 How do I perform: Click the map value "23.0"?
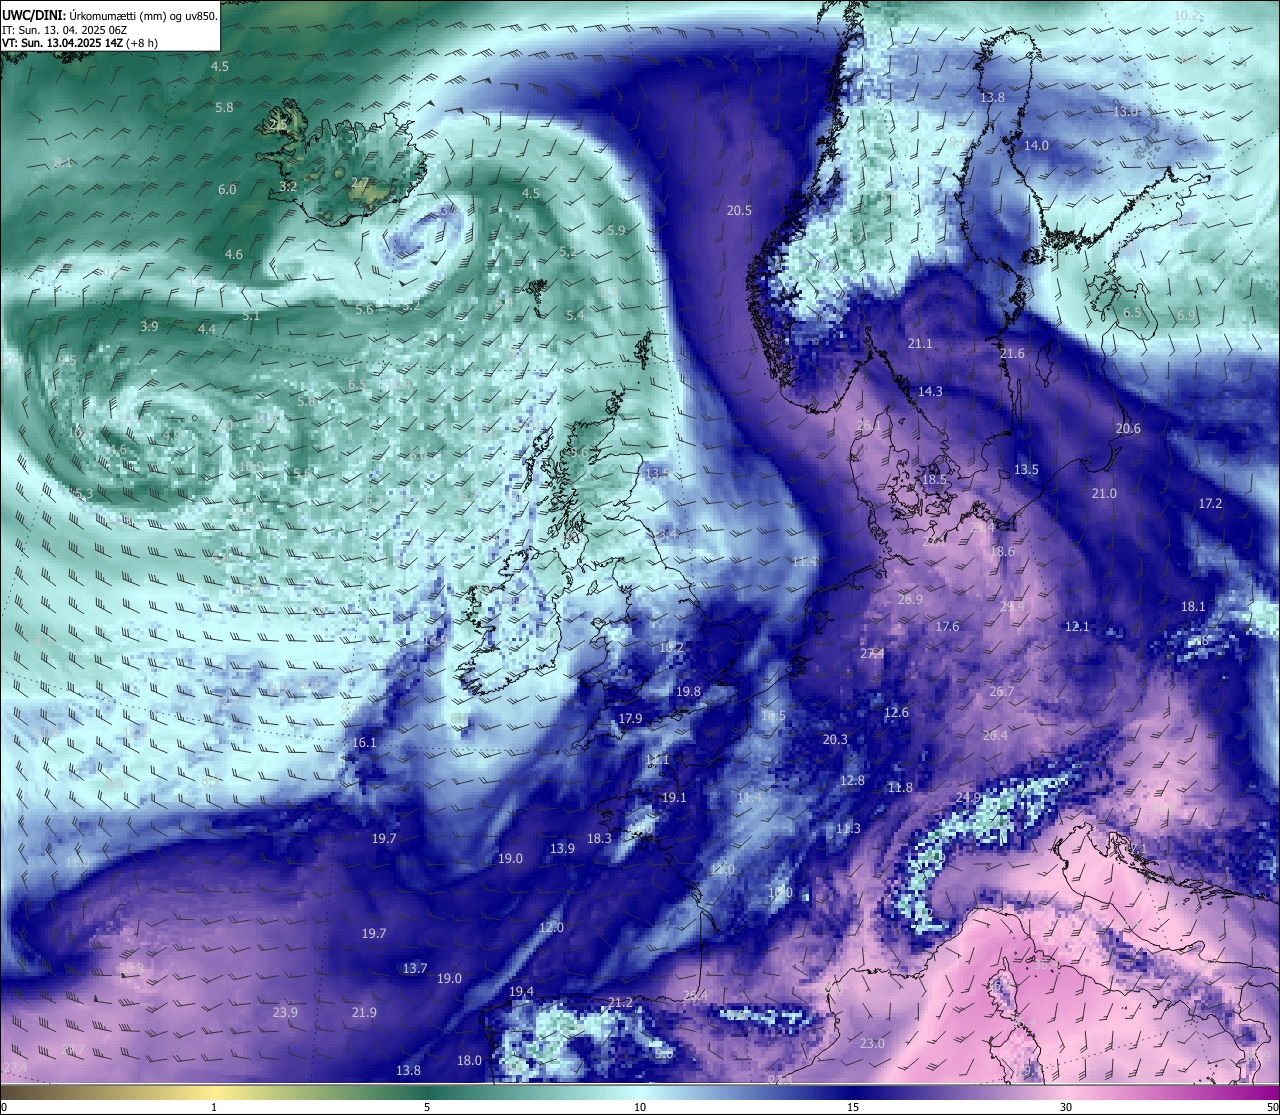click(872, 1043)
